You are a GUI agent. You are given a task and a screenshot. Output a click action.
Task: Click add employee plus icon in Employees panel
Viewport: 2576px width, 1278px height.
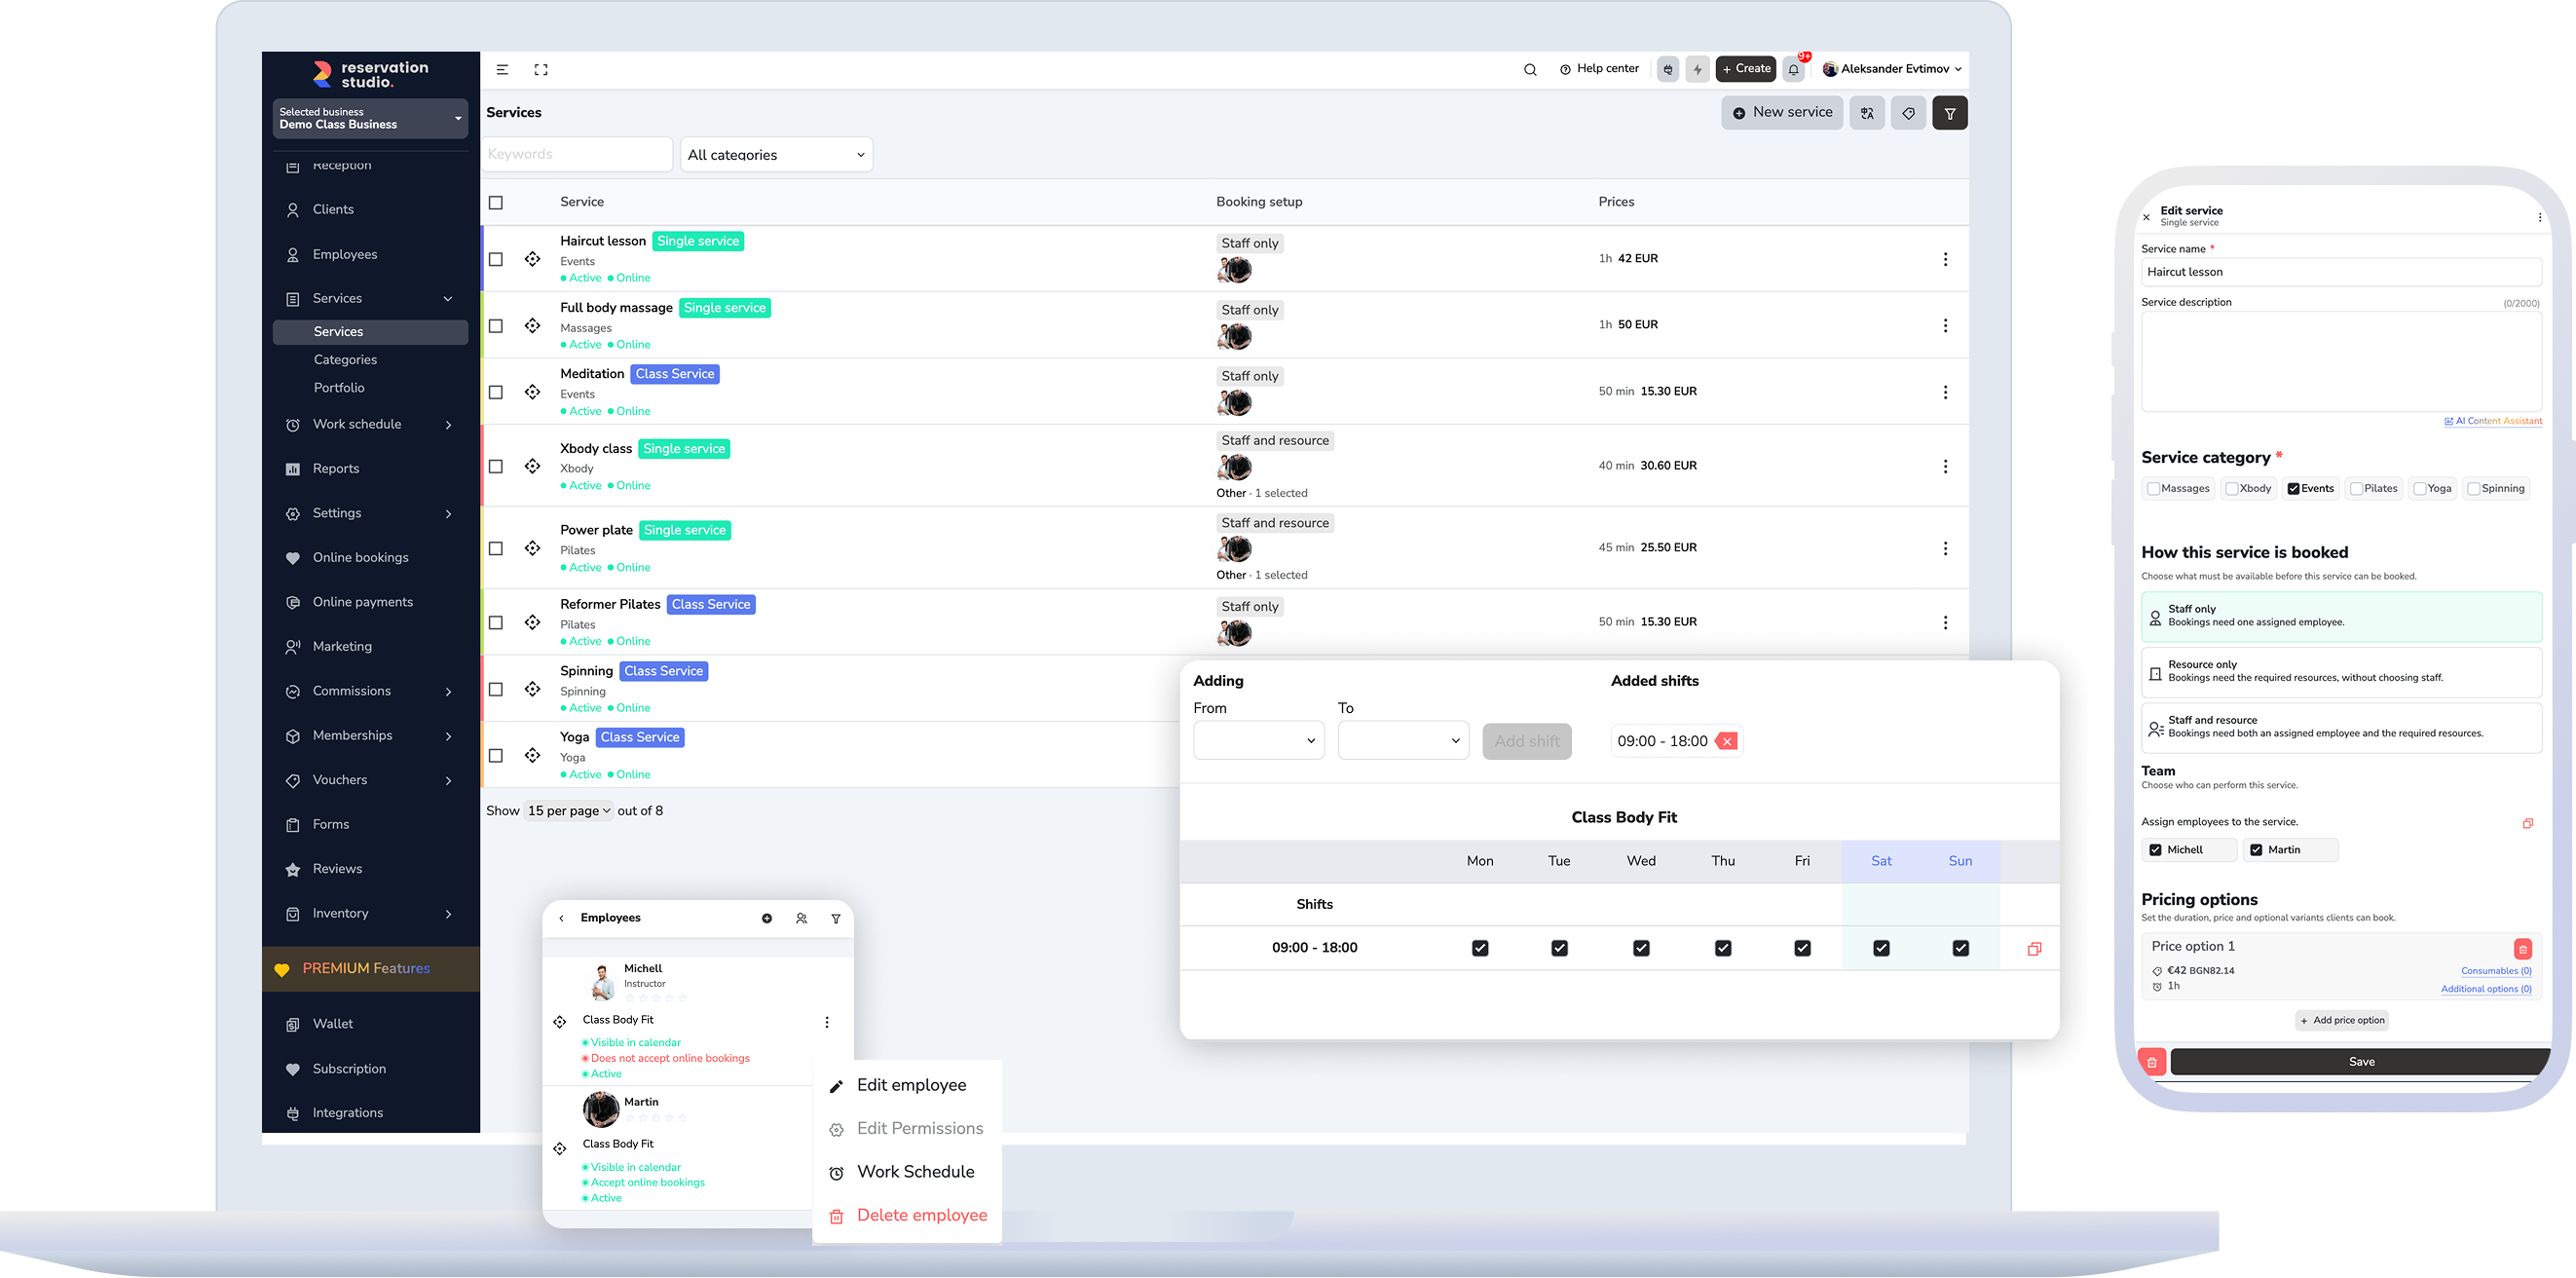[767, 918]
